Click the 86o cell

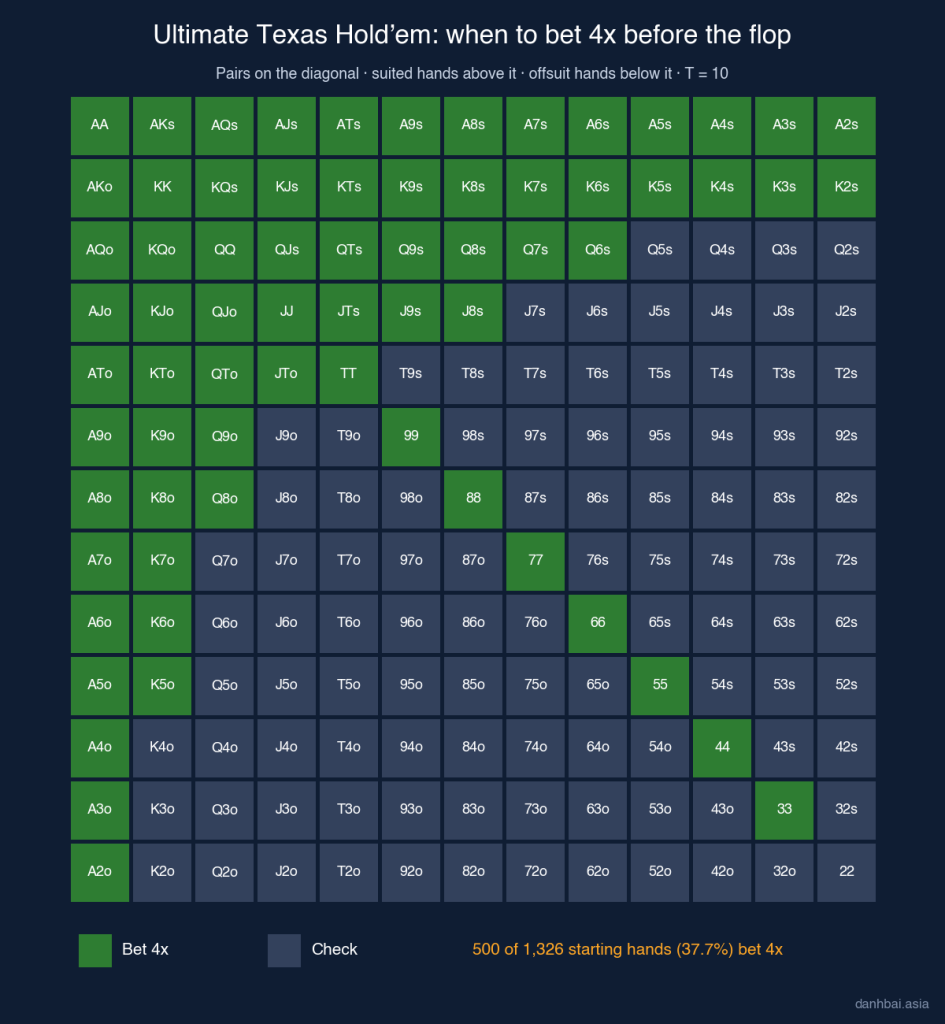473,624
